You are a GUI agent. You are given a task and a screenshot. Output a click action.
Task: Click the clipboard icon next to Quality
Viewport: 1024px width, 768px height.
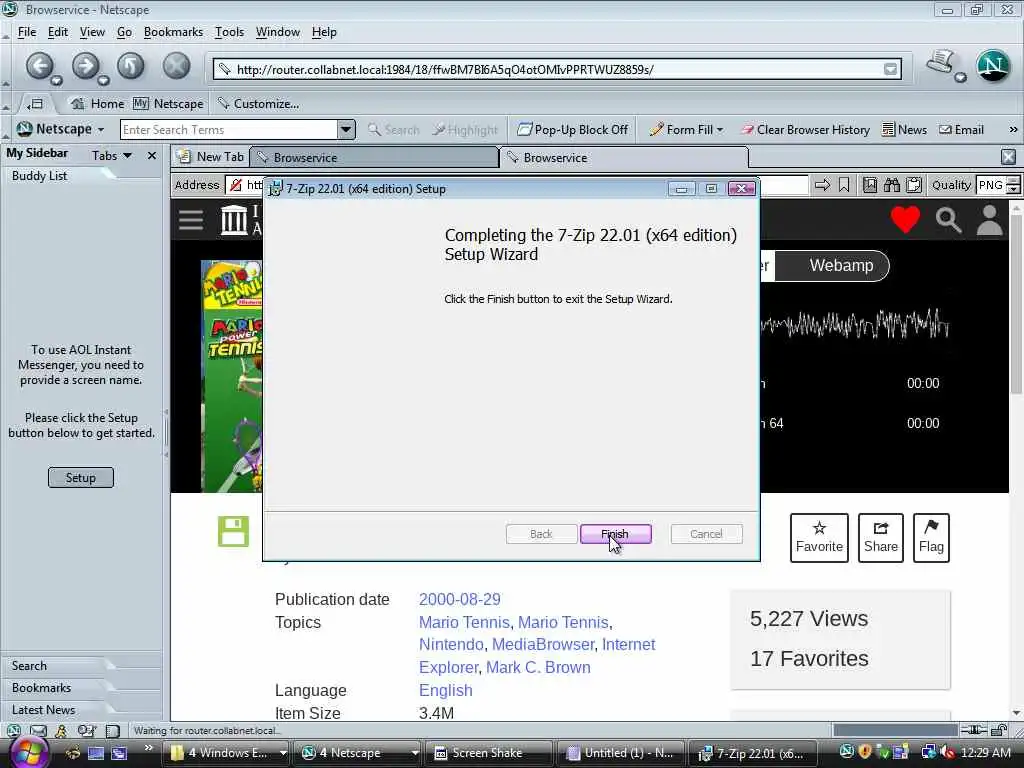914,185
